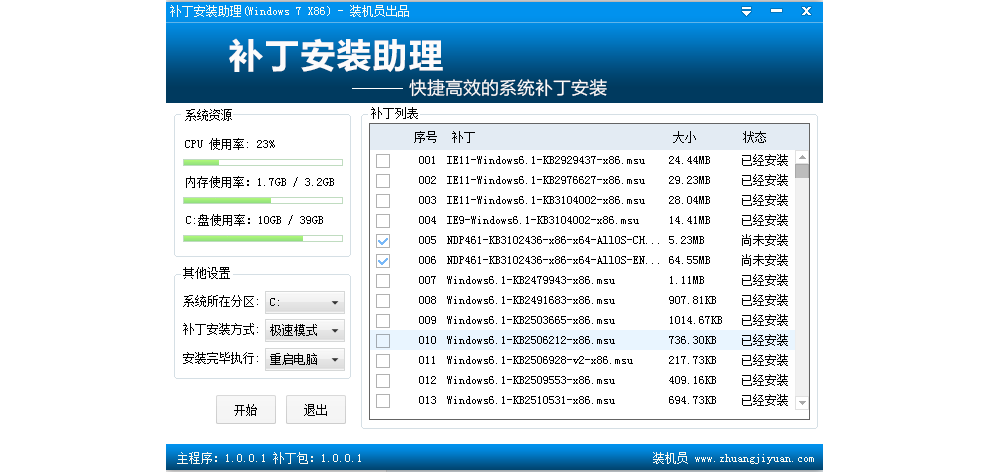Click the CPU 使用率 progress bar
Screen dimensions: 990x472
(x=262, y=162)
